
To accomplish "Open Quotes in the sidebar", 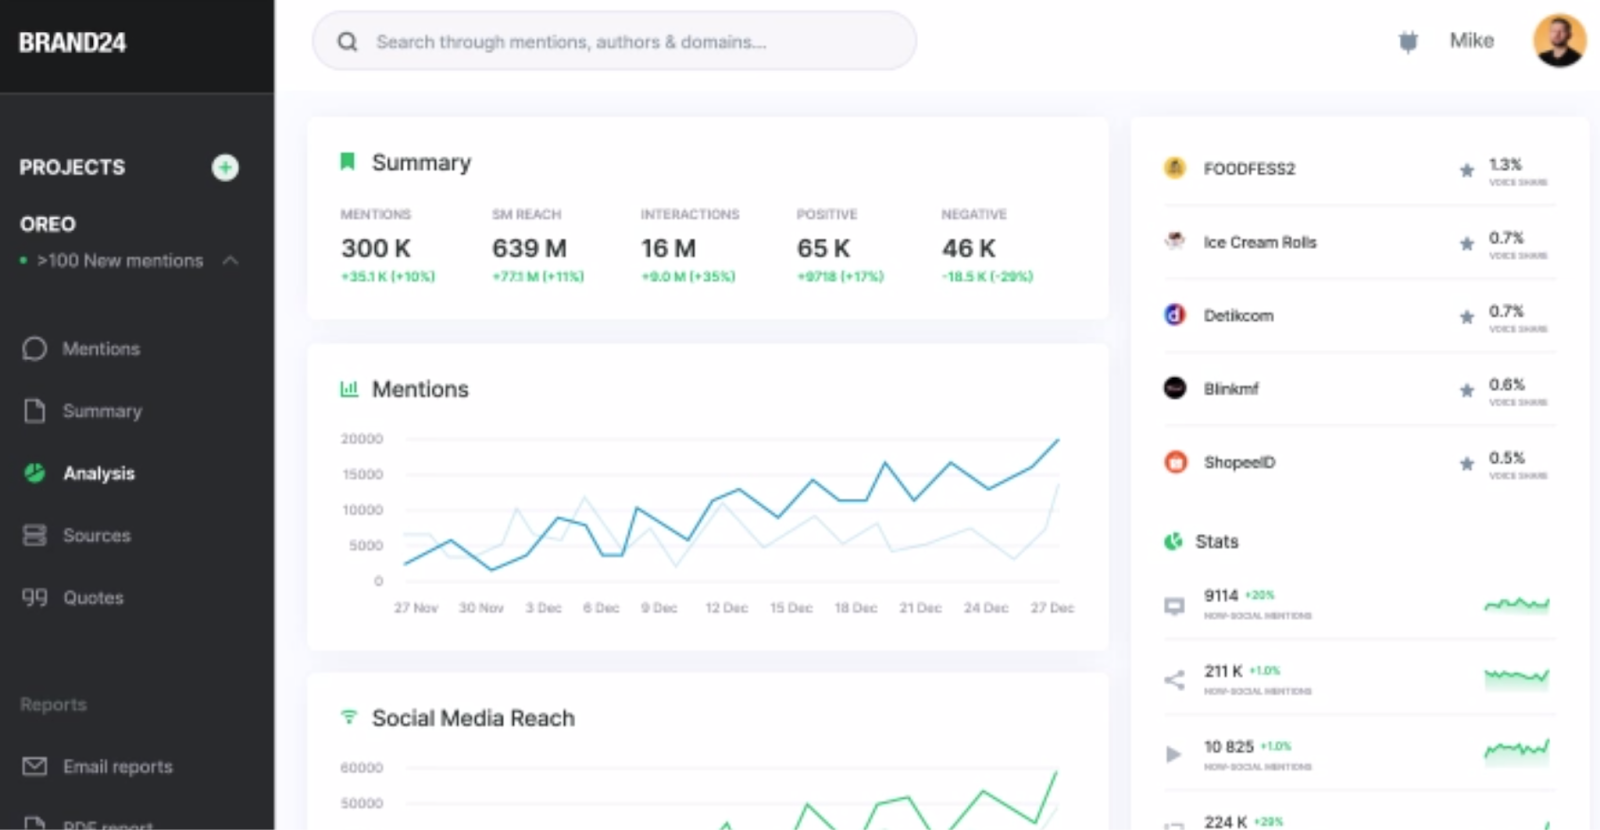I will [x=93, y=597].
